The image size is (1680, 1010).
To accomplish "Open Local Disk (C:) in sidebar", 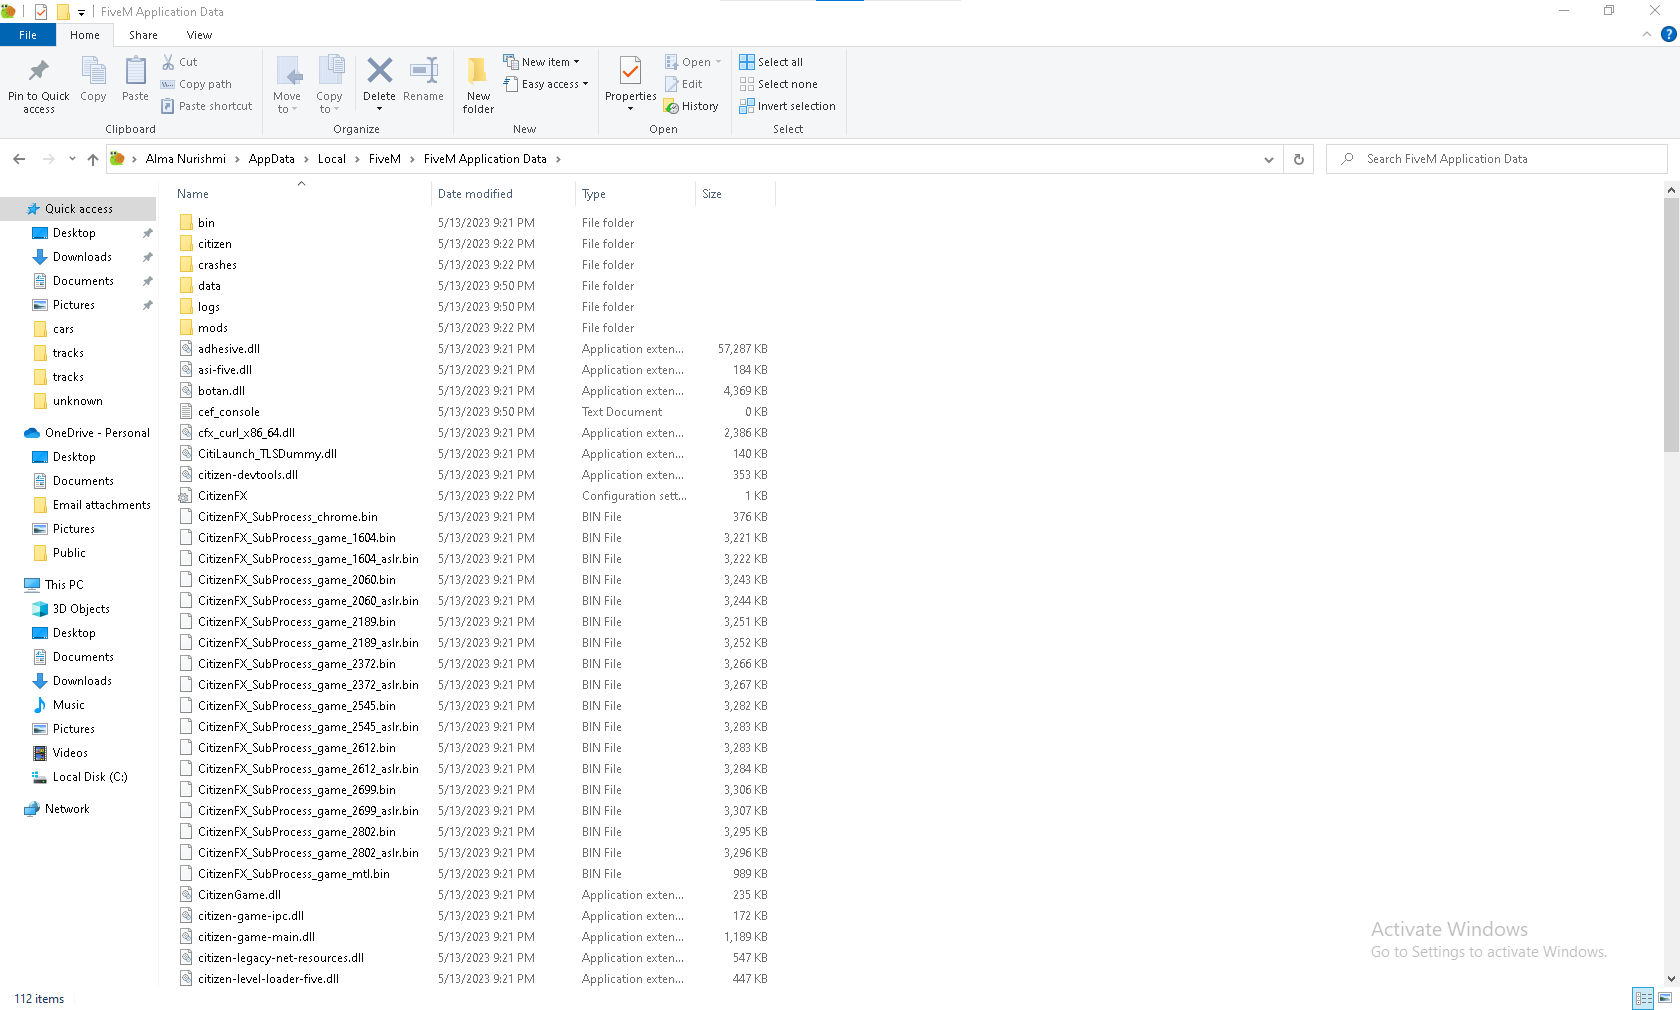I will [90, 777].
